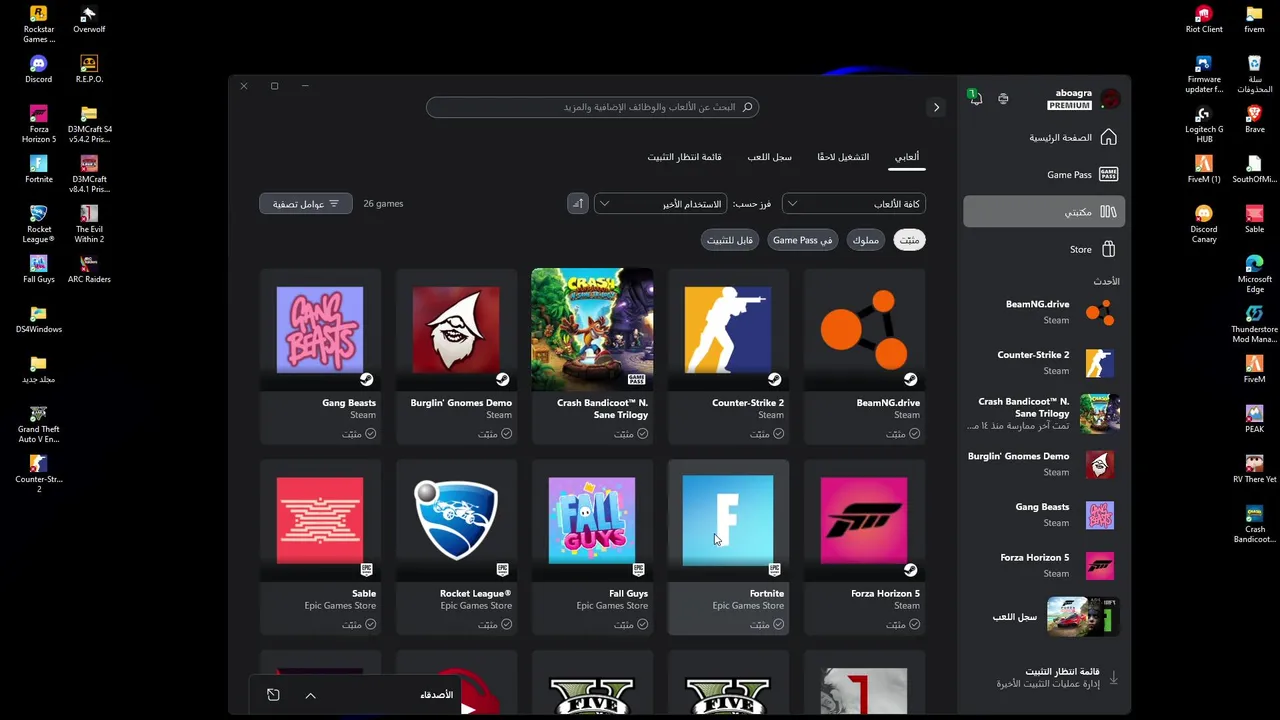
Task: Open the aboagra profile avatar
Action: coord(1110,99)
